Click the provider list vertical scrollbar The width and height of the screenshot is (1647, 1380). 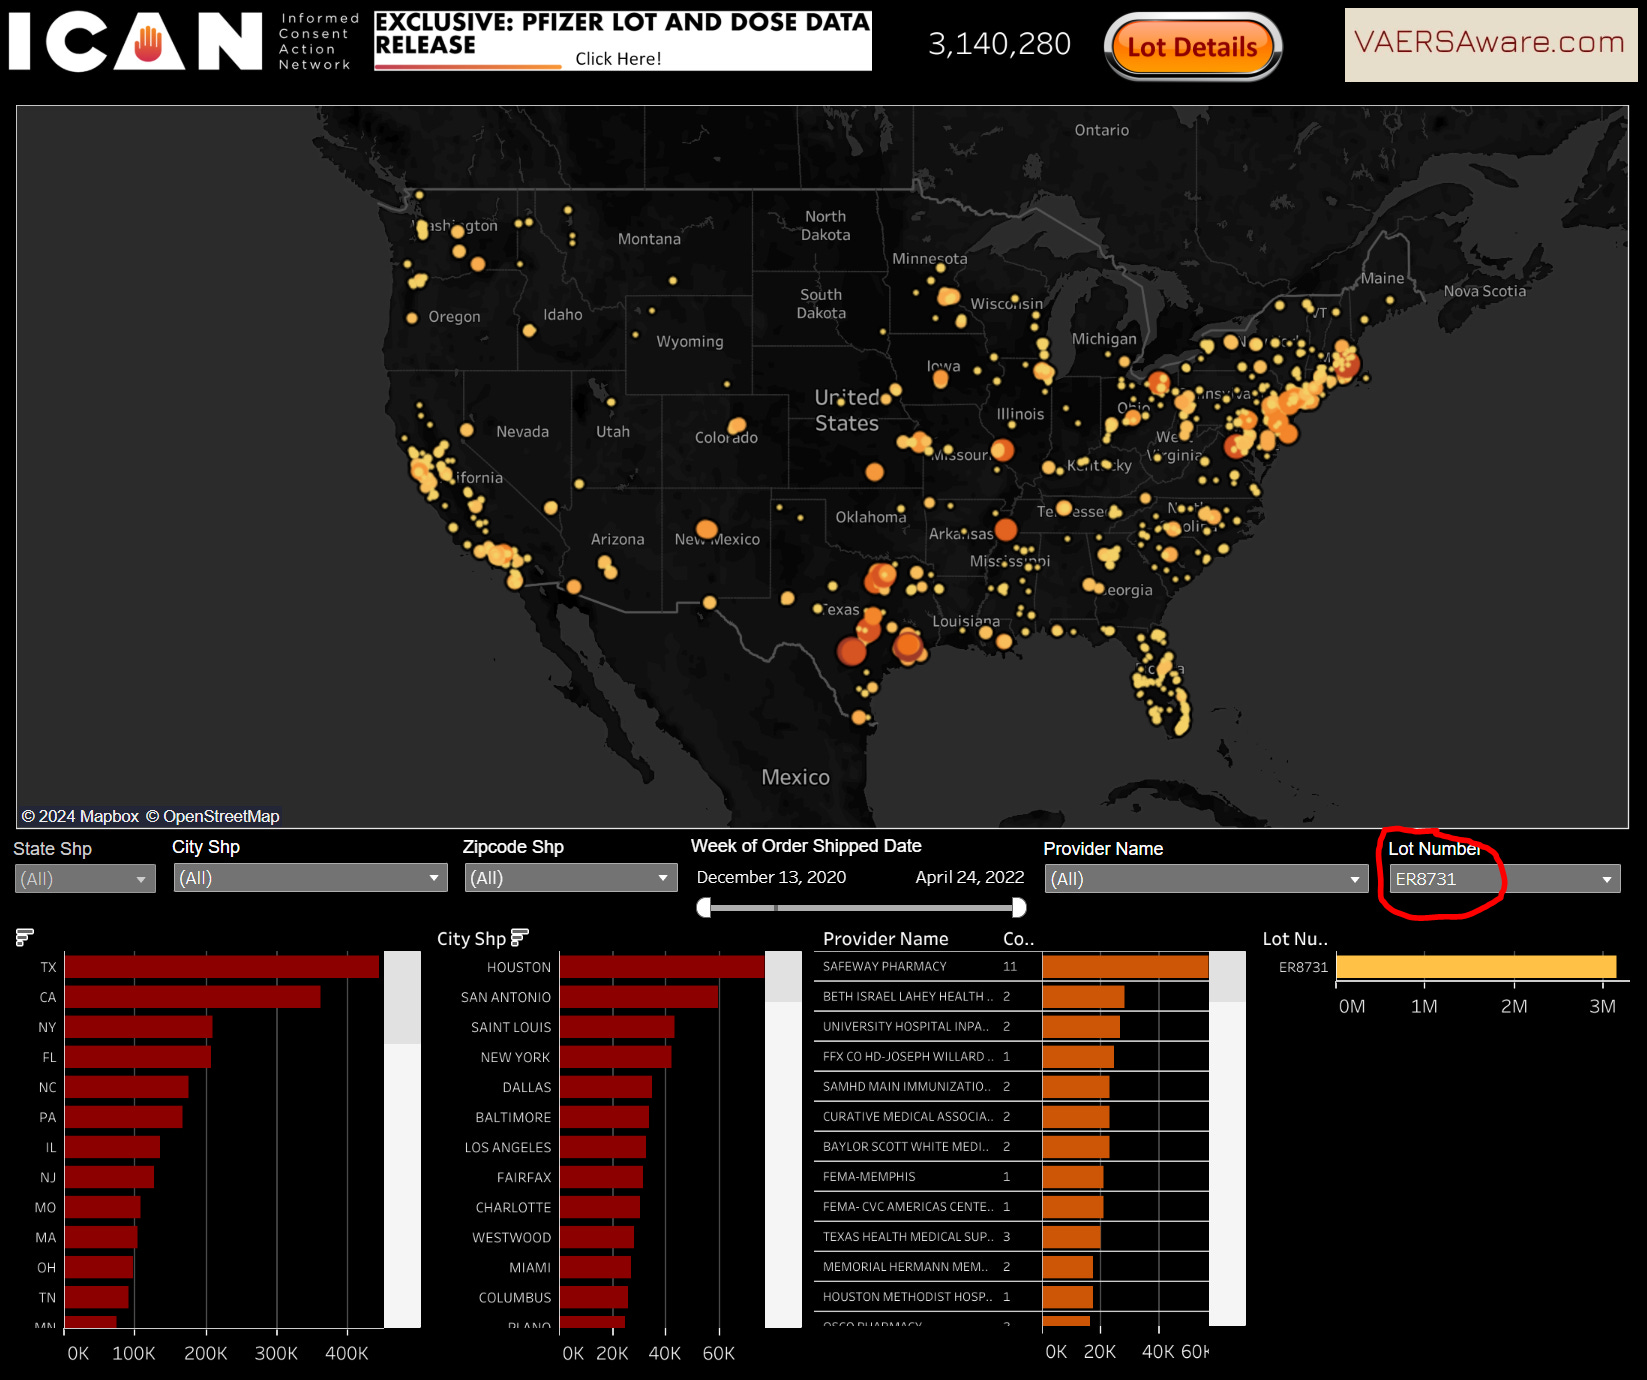point(1227,1139)
